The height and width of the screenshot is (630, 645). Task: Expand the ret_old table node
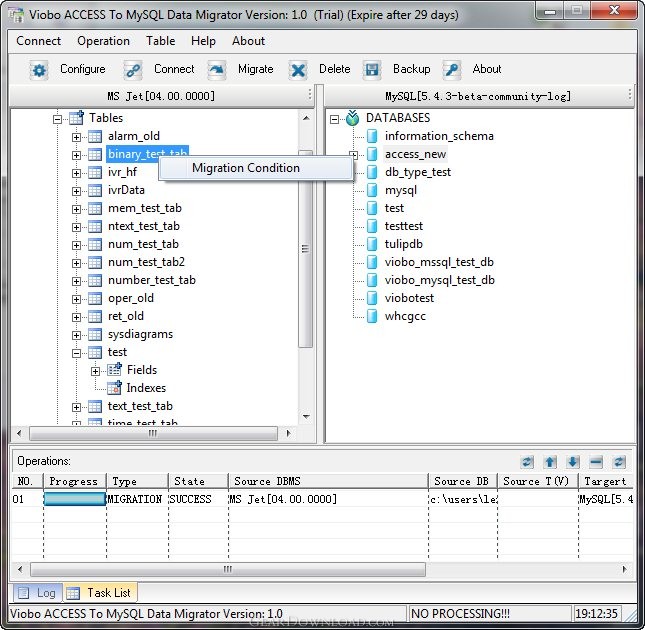click(x=76, y=317)
